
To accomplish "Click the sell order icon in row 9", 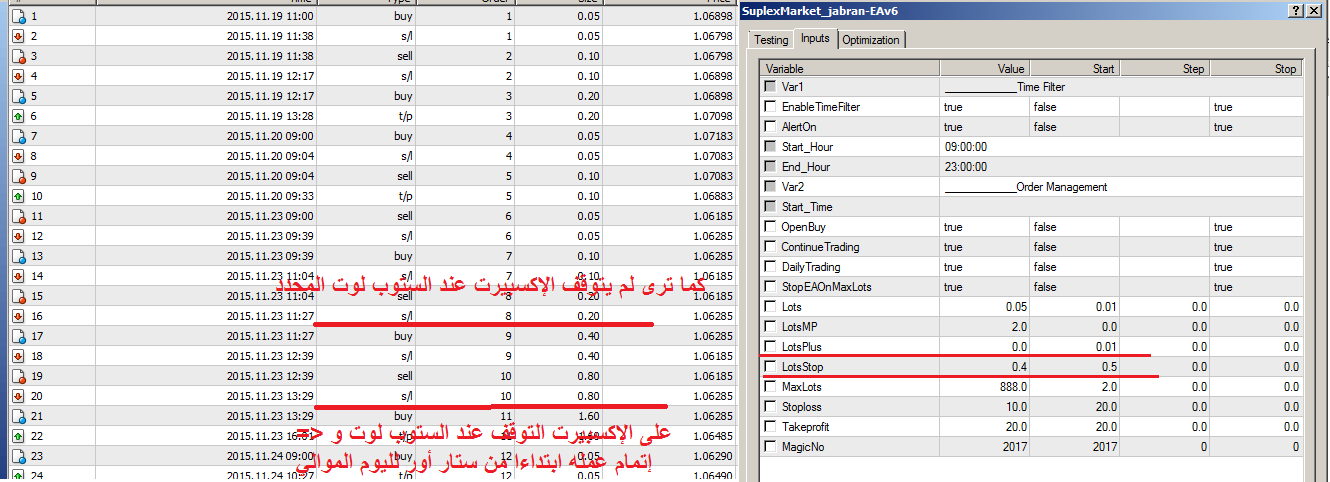I will pos(18,176).
